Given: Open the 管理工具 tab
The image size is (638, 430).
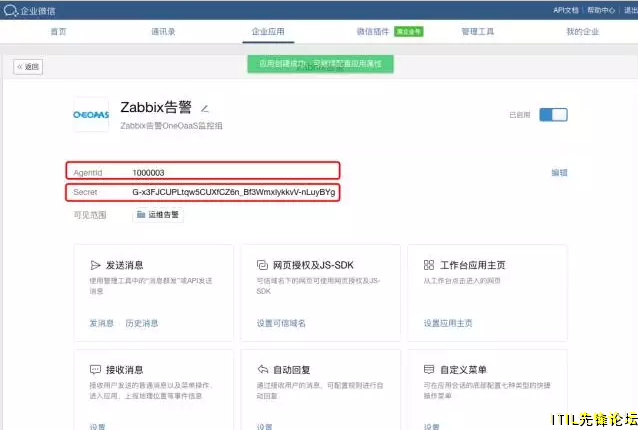Looking at the screenshot, I should click(478, 31).
